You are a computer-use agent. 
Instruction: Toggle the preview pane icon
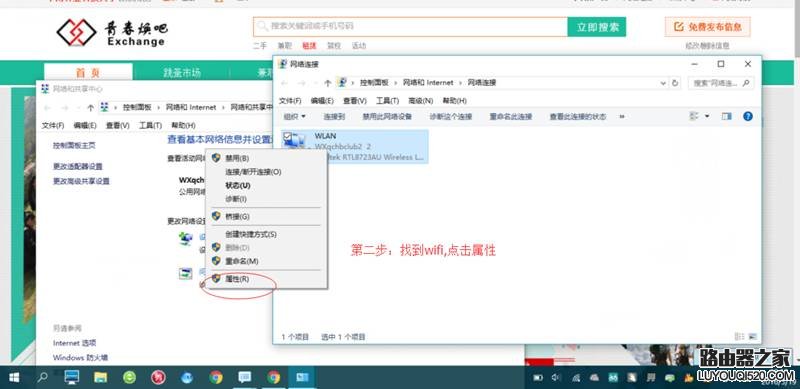coord(727,116)
